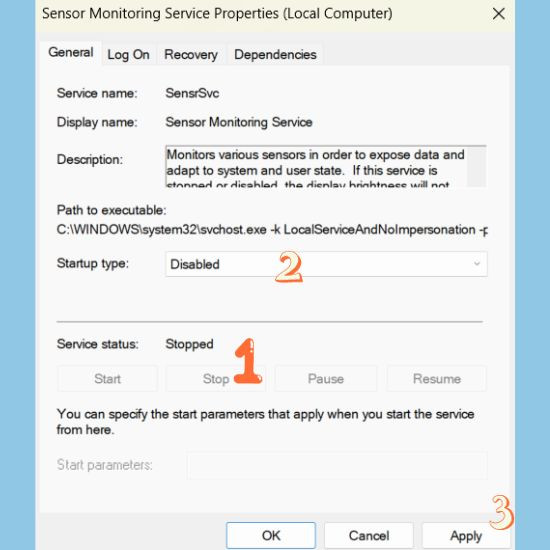Close the Sensor Monitoring Service Properties dialog
550x550 pixels.
498,14
